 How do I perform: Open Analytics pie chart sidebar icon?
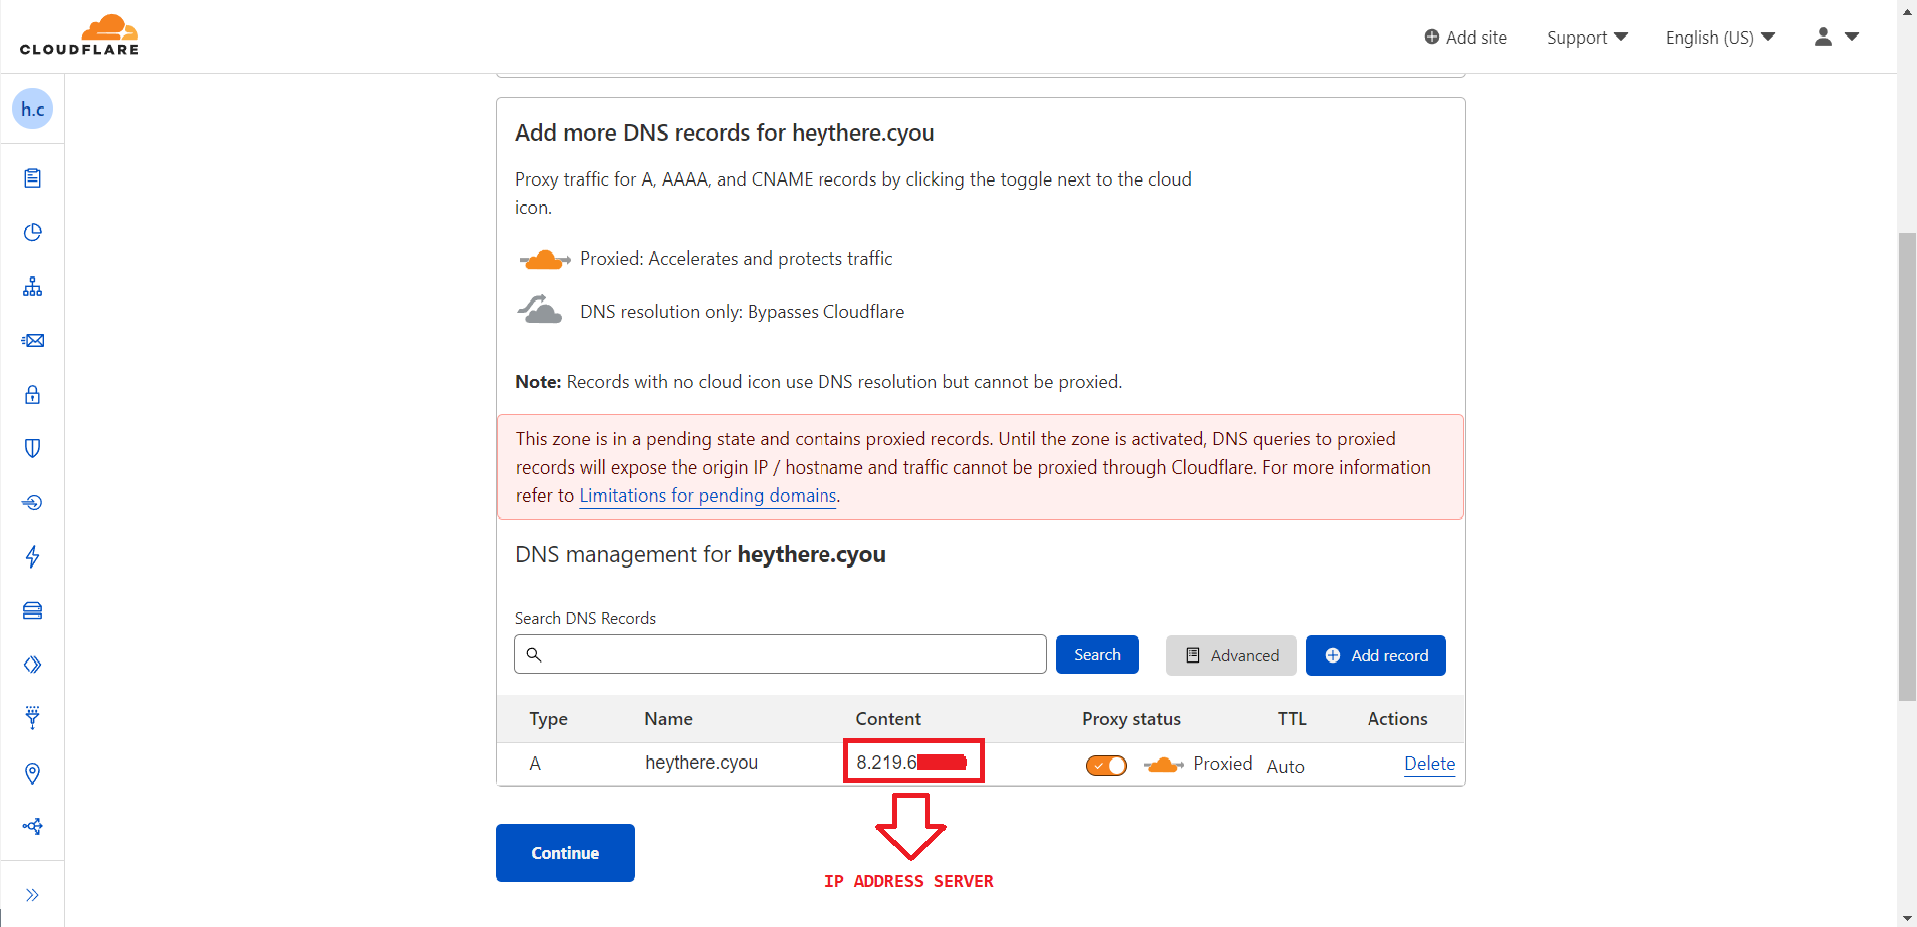click(x=32, y=232)
